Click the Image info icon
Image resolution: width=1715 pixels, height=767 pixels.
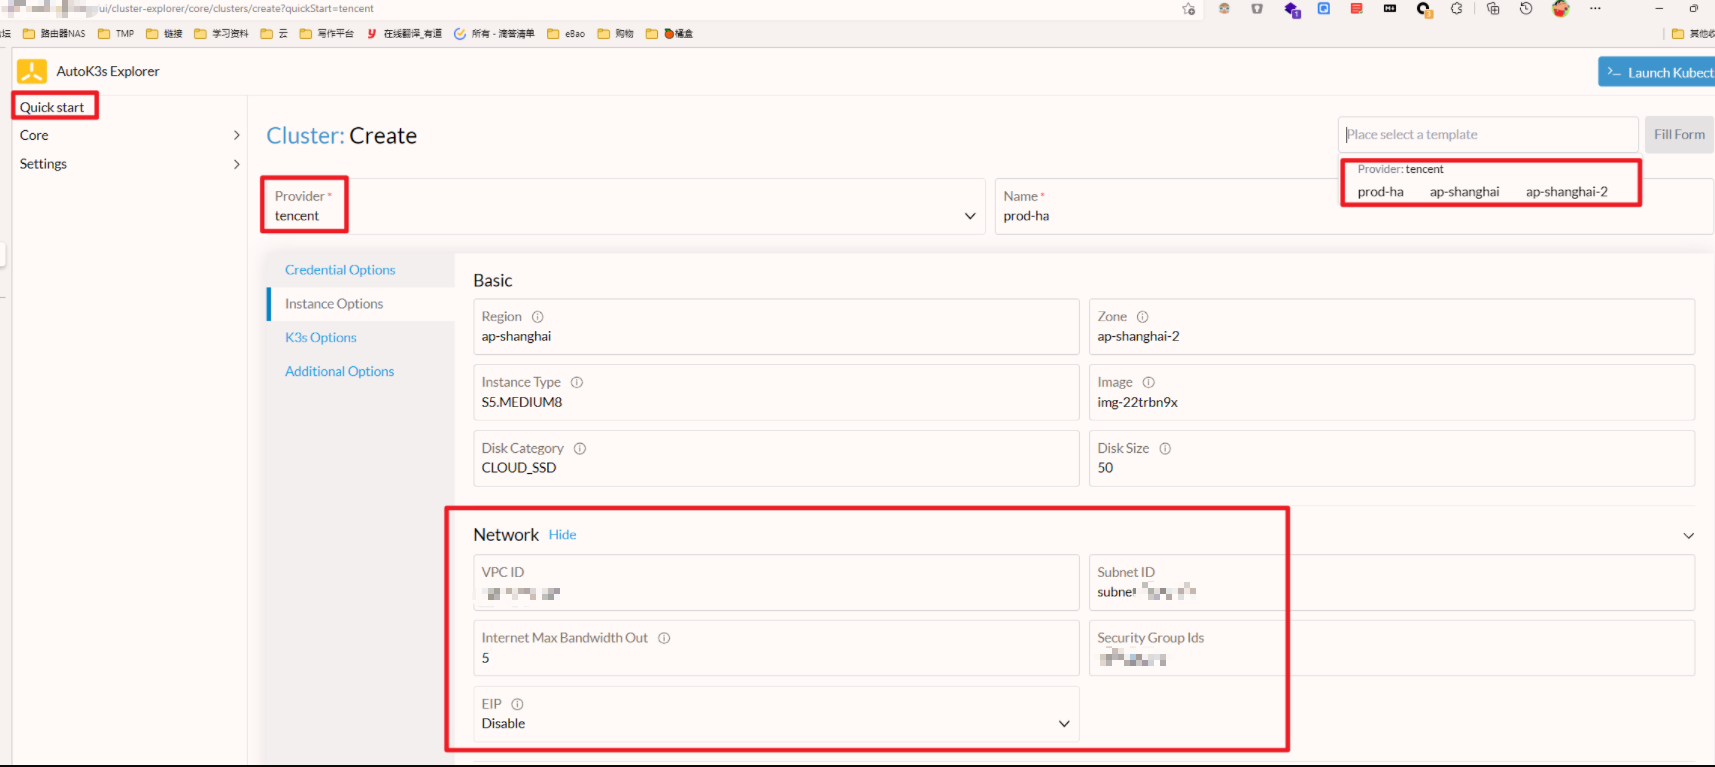coord(1148,383)
